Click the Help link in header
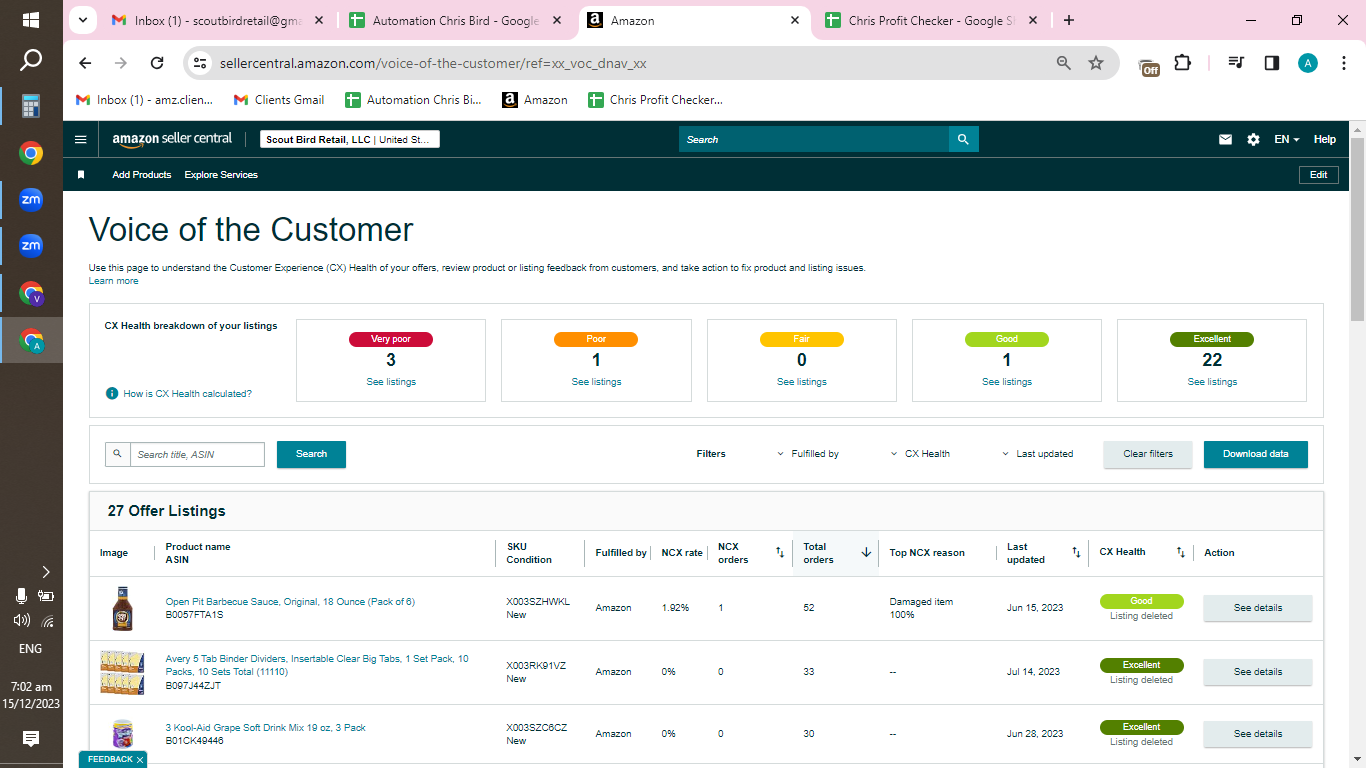The image size is (1366, 768). tap(1324, 140)
